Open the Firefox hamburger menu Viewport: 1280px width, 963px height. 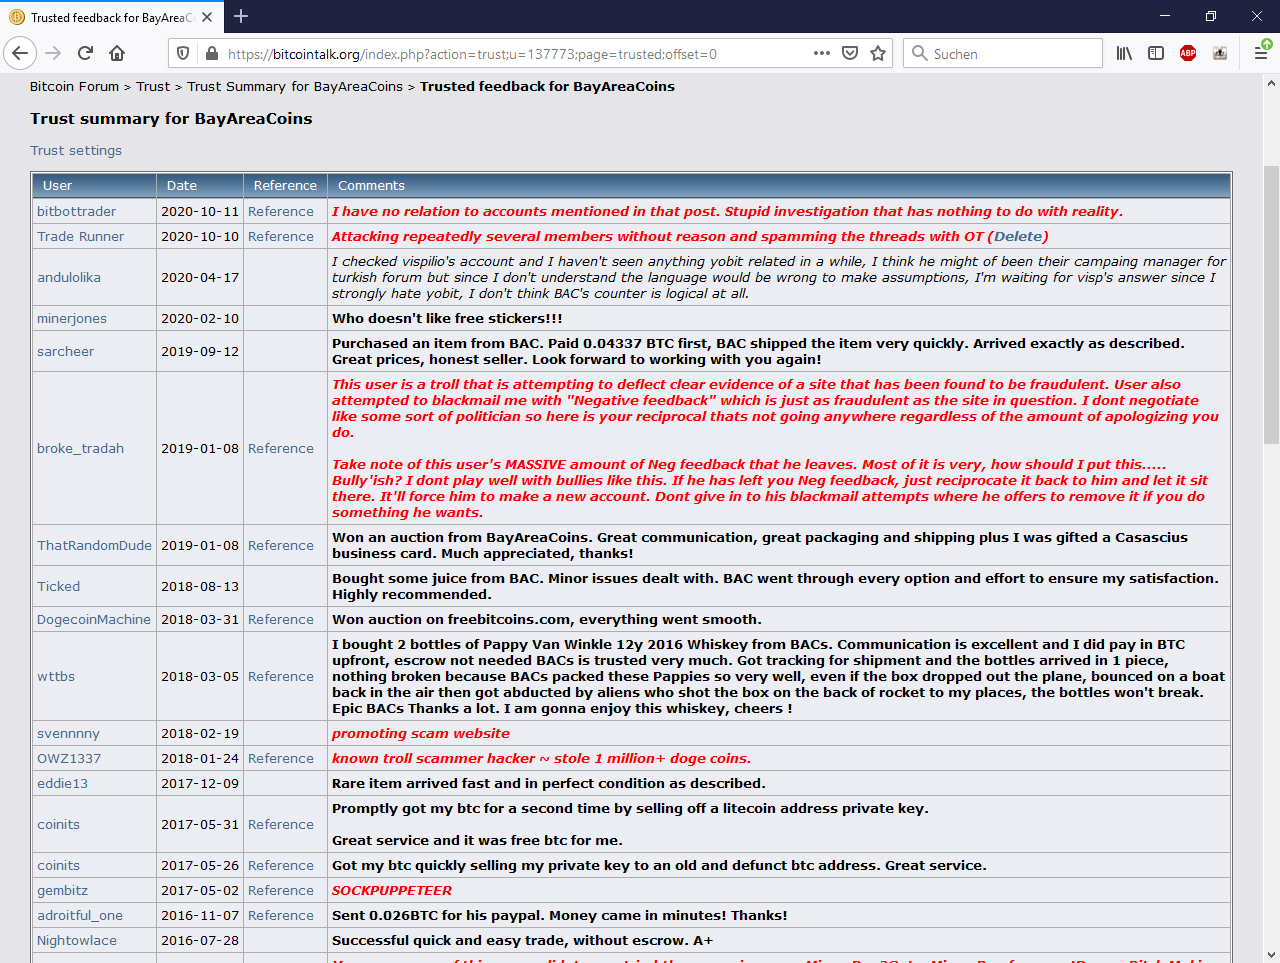point(1261,53)
